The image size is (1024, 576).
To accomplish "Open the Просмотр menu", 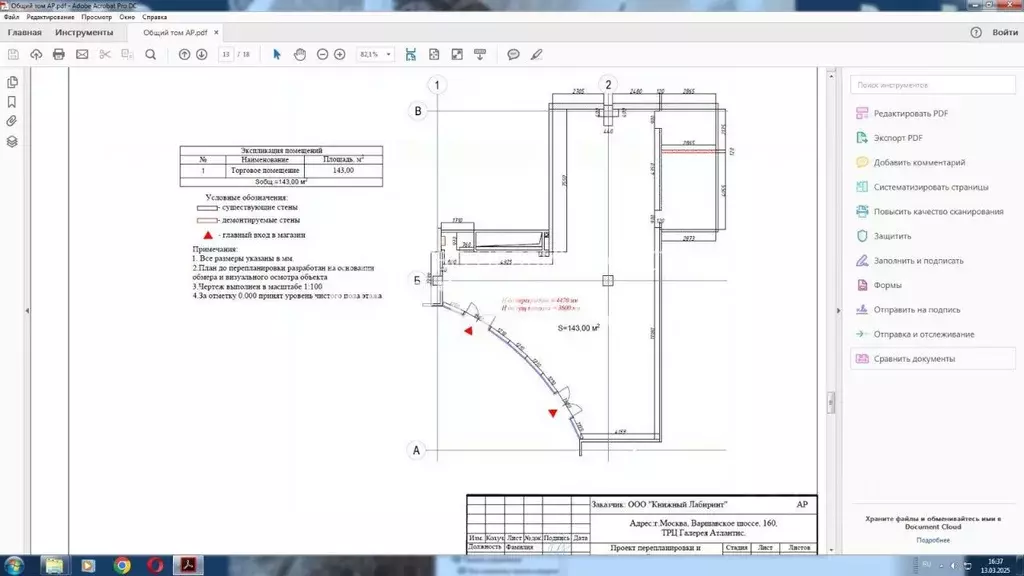I will [97, 17].
